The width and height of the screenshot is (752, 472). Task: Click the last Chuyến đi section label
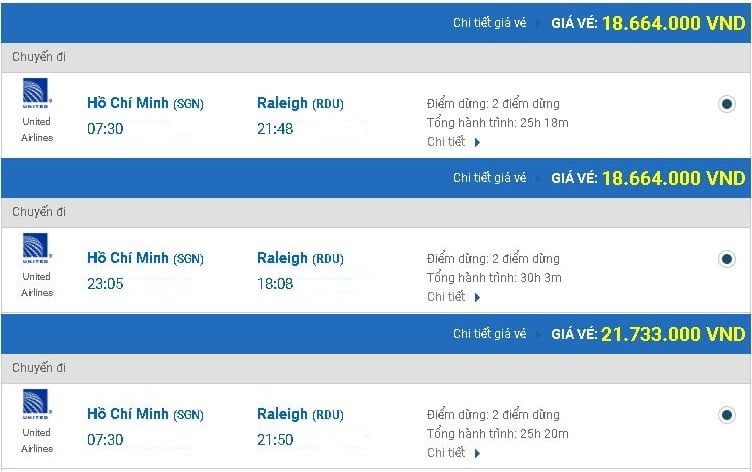39,369
